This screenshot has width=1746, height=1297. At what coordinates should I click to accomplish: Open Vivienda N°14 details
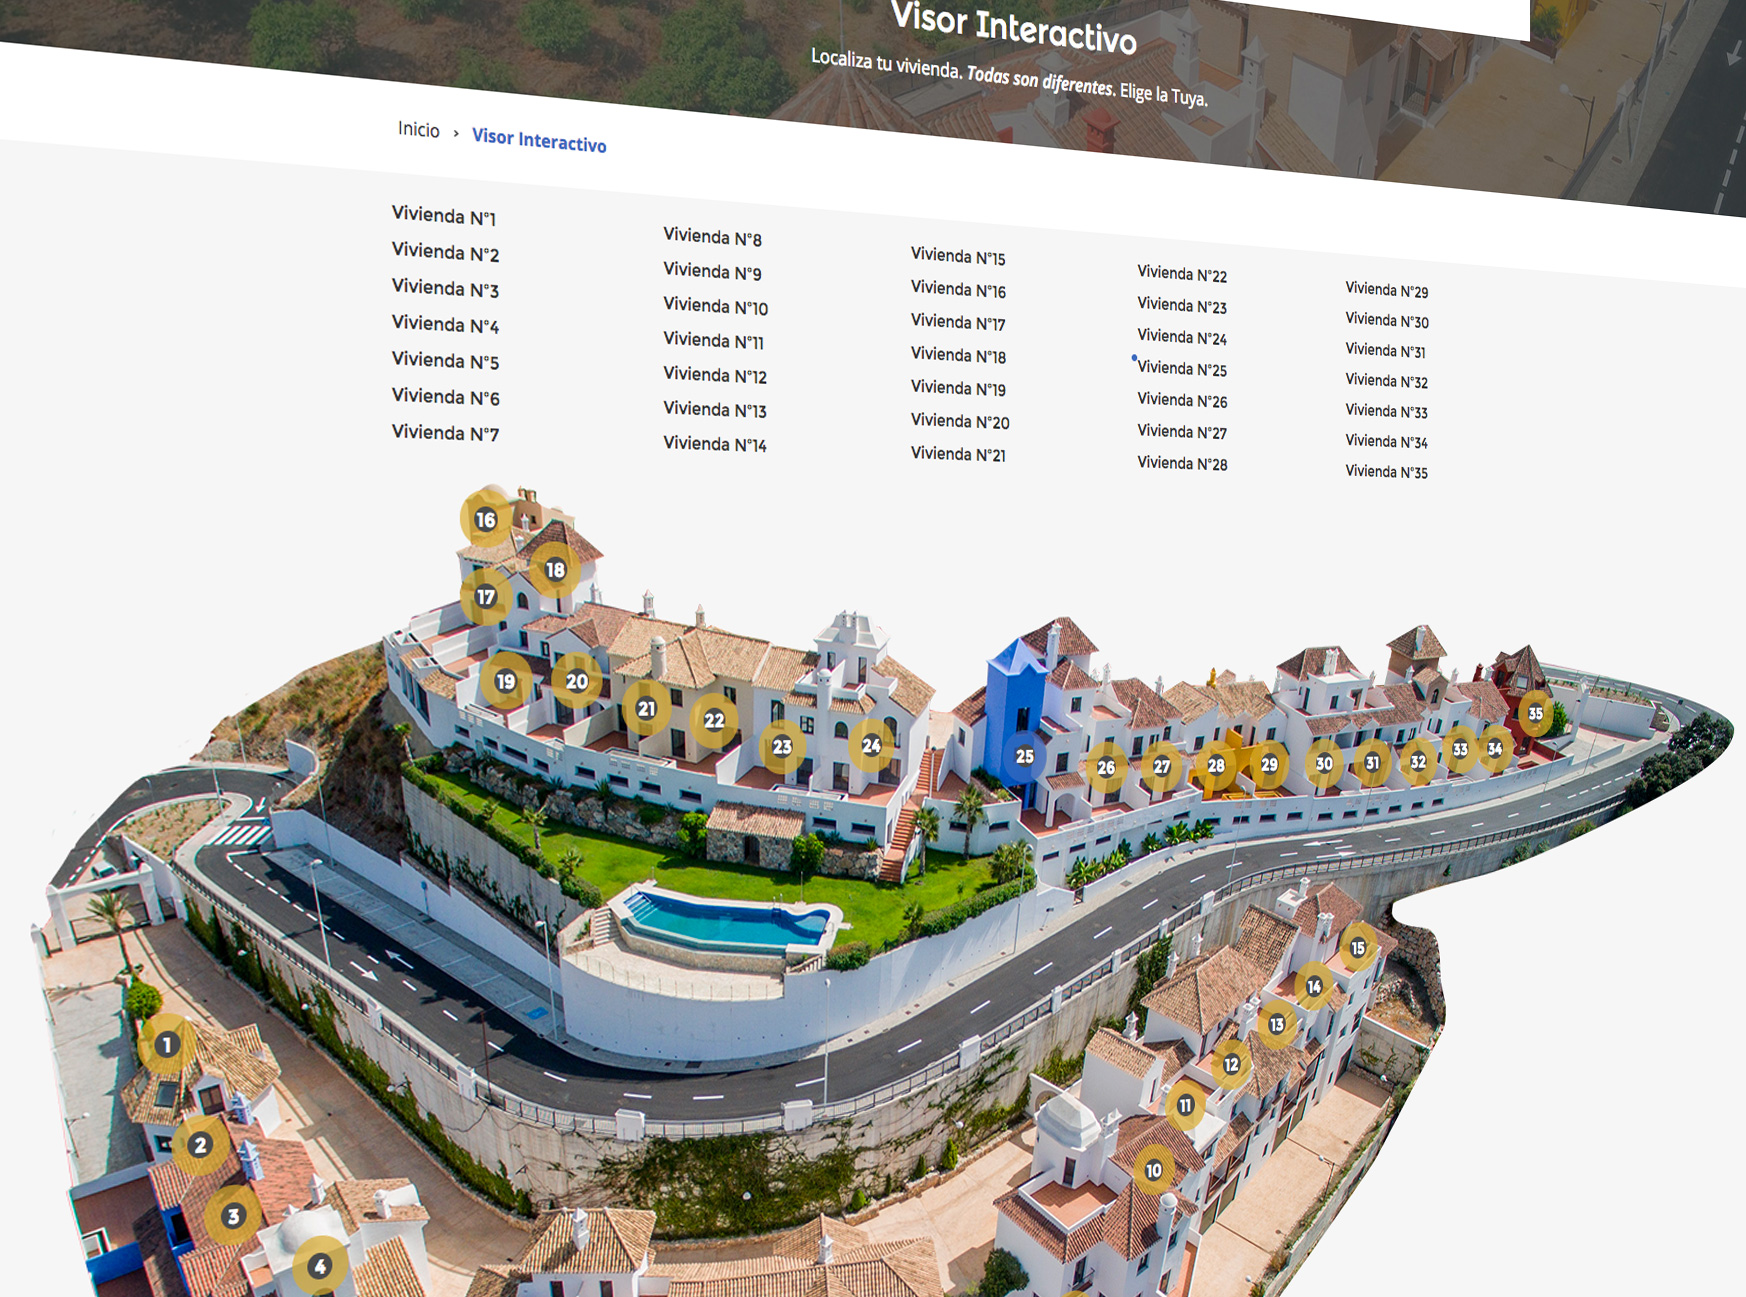point(716,441)
